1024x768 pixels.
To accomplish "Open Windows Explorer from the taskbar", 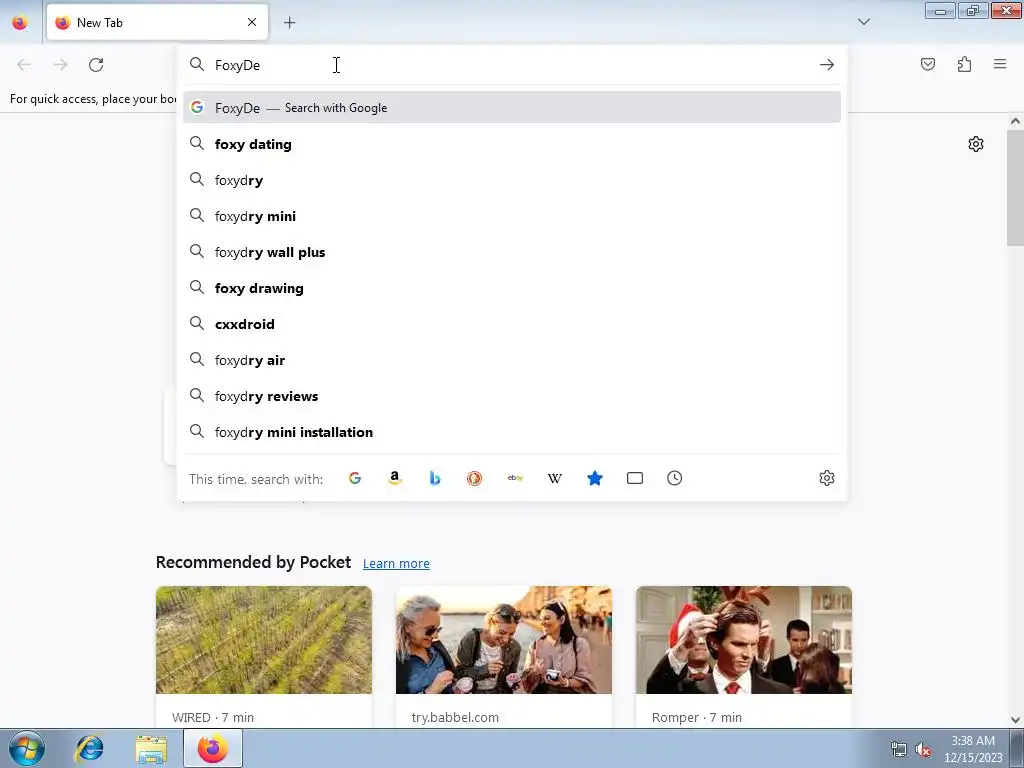I will tap(151, 748).
